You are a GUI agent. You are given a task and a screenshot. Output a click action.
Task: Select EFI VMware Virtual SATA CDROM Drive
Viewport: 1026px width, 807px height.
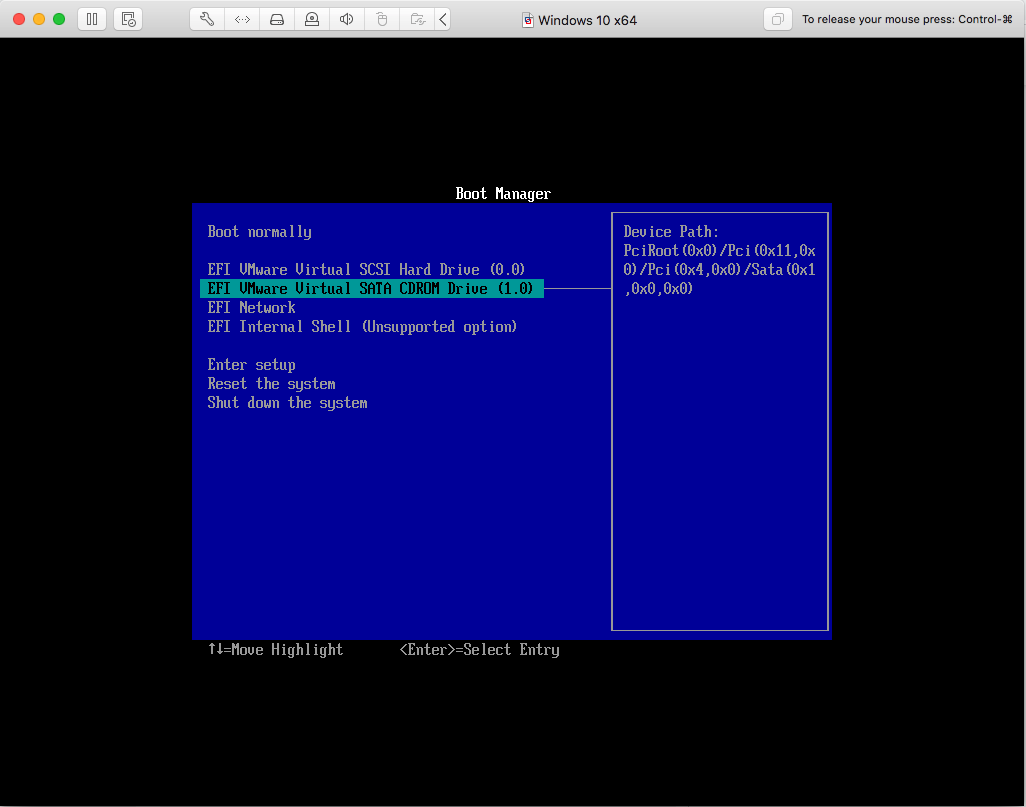tap(372, 289)
